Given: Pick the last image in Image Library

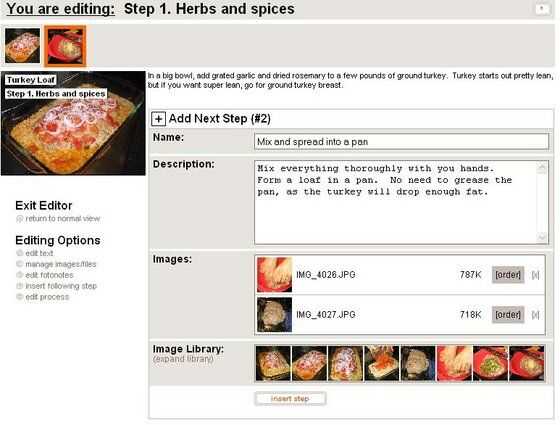Looking at the screenshot, I should (527, 363).
